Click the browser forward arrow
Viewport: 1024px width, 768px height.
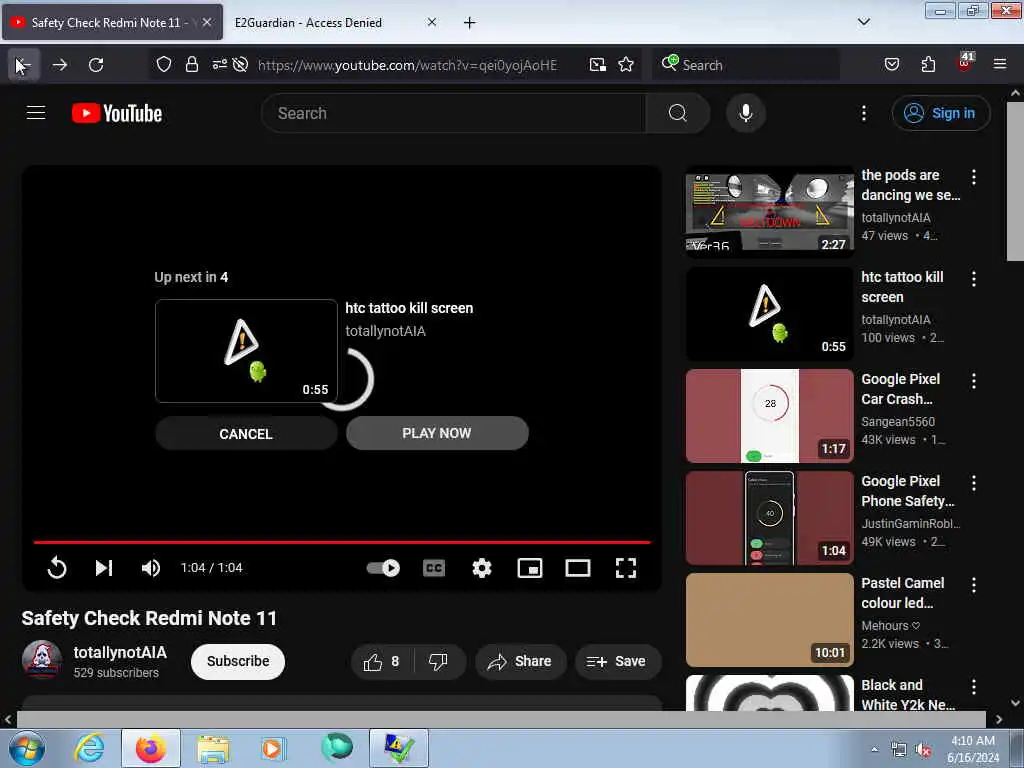tap(60, 65)
